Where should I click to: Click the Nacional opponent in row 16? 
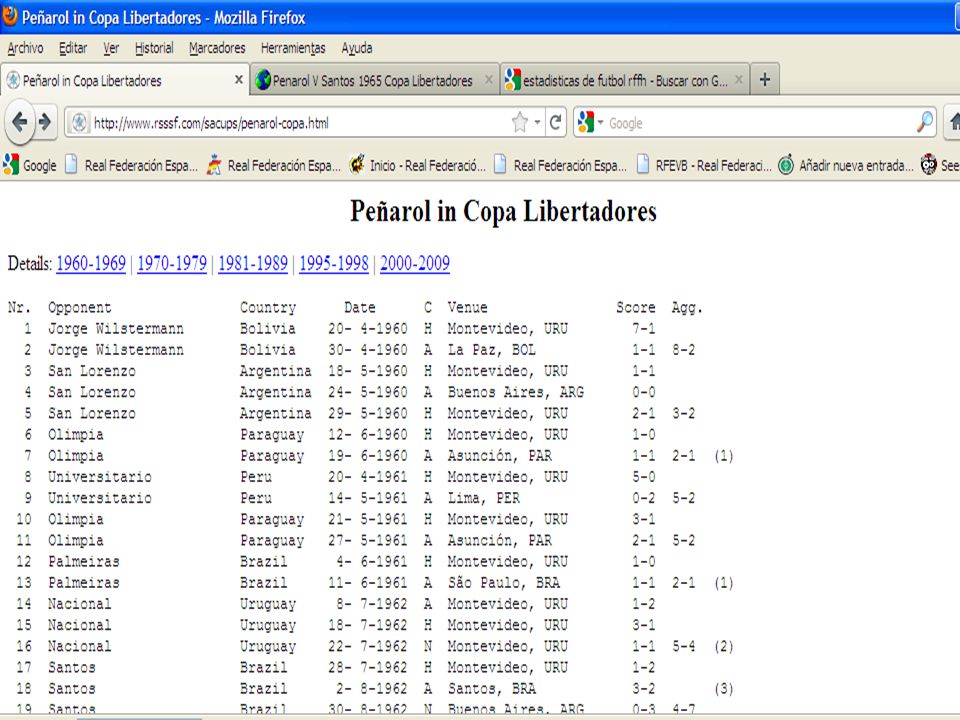click(x=80, y=647)
